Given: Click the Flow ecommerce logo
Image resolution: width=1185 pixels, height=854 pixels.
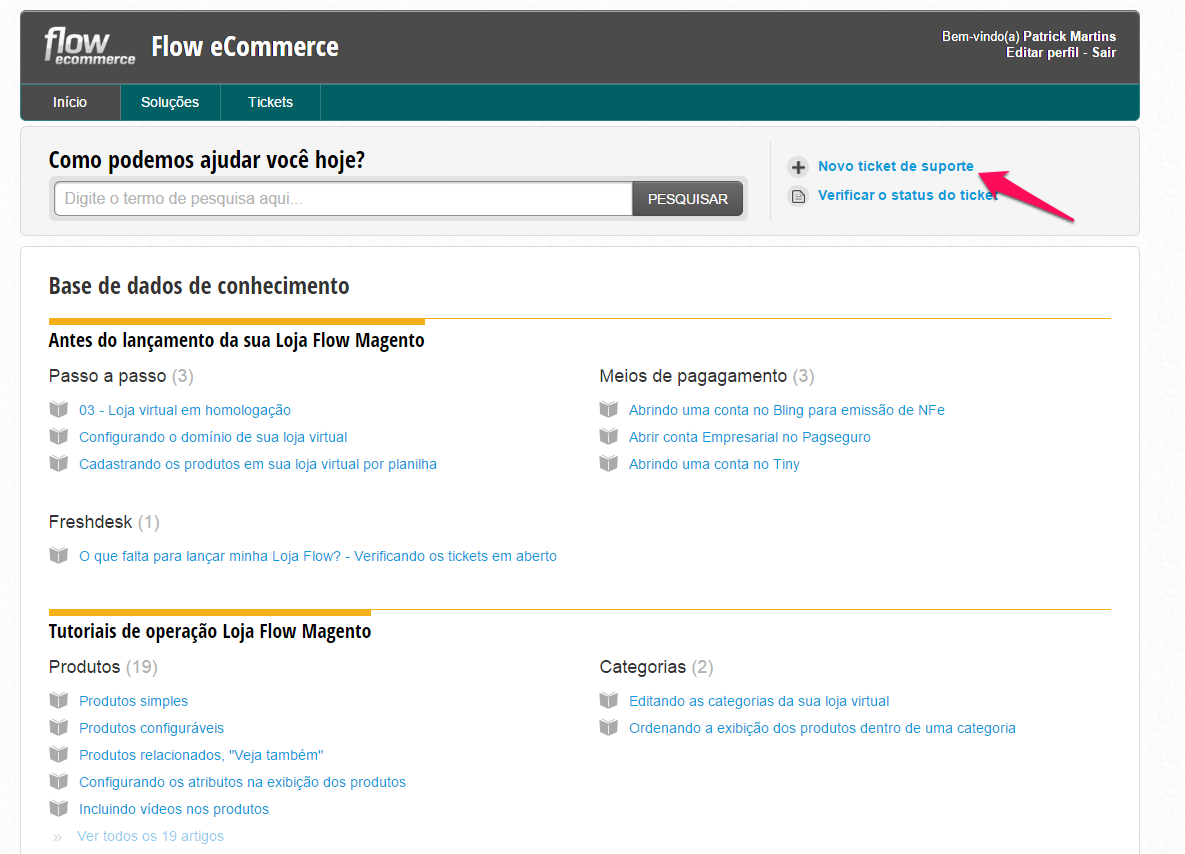Looking at the screenshot, I should pyautogui.click(x=89, y=46).
